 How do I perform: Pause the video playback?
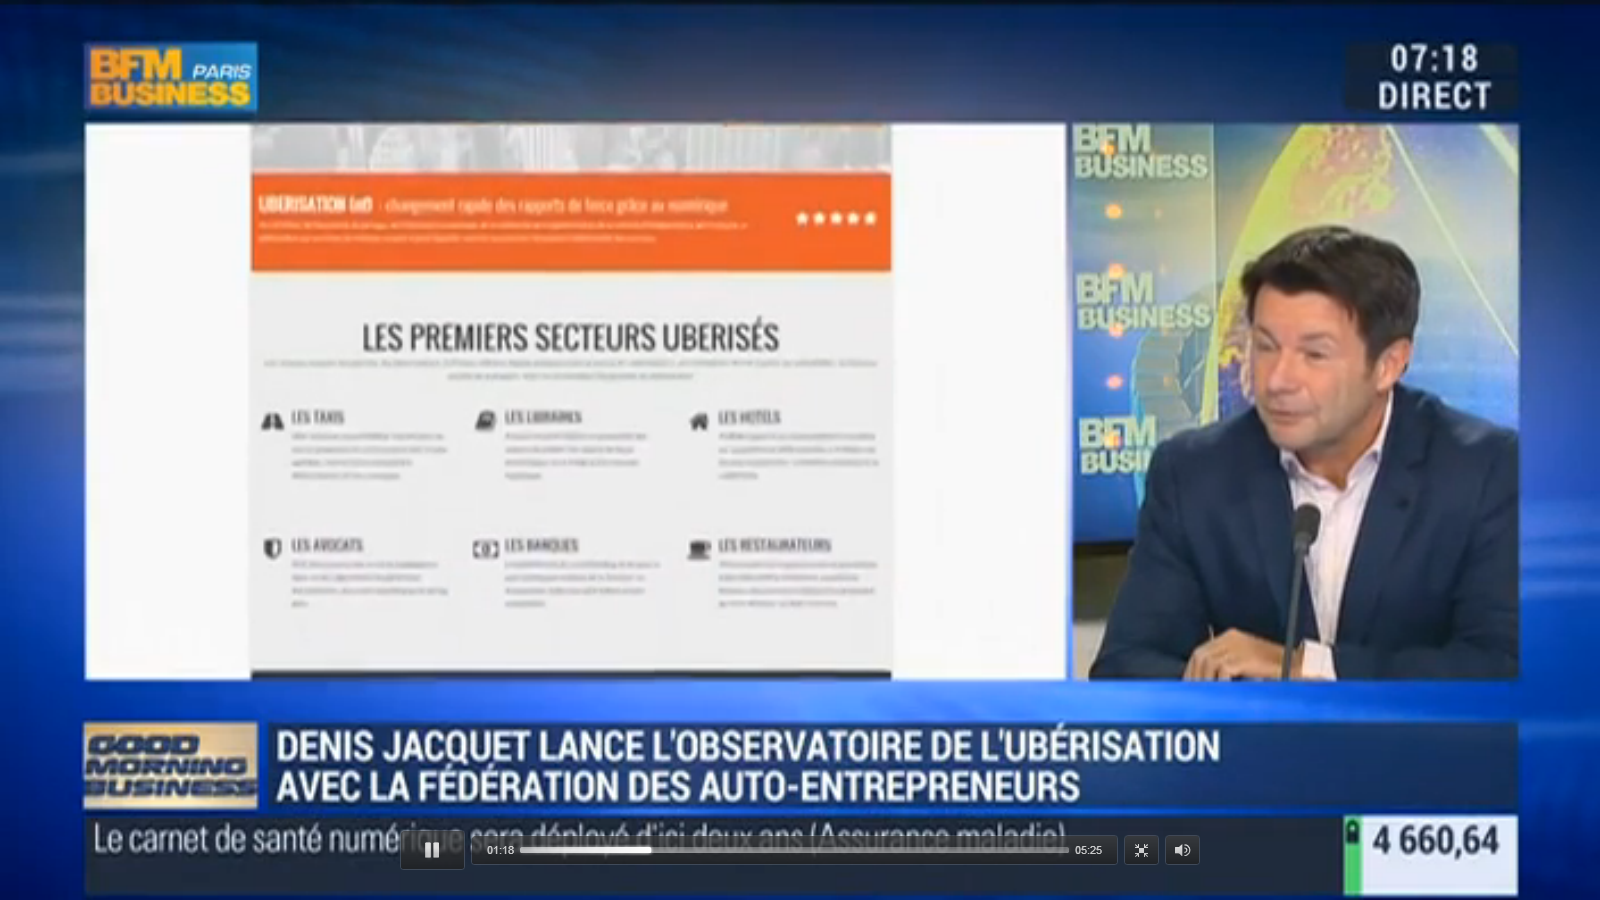tap(432, 850)
